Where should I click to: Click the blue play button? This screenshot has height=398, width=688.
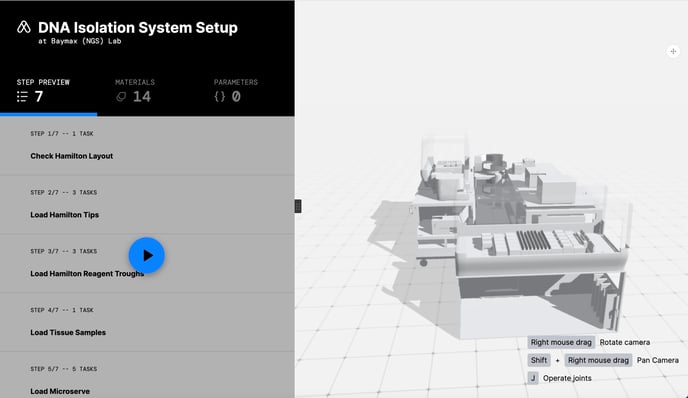pyautogui.click(x=147, y=255)
